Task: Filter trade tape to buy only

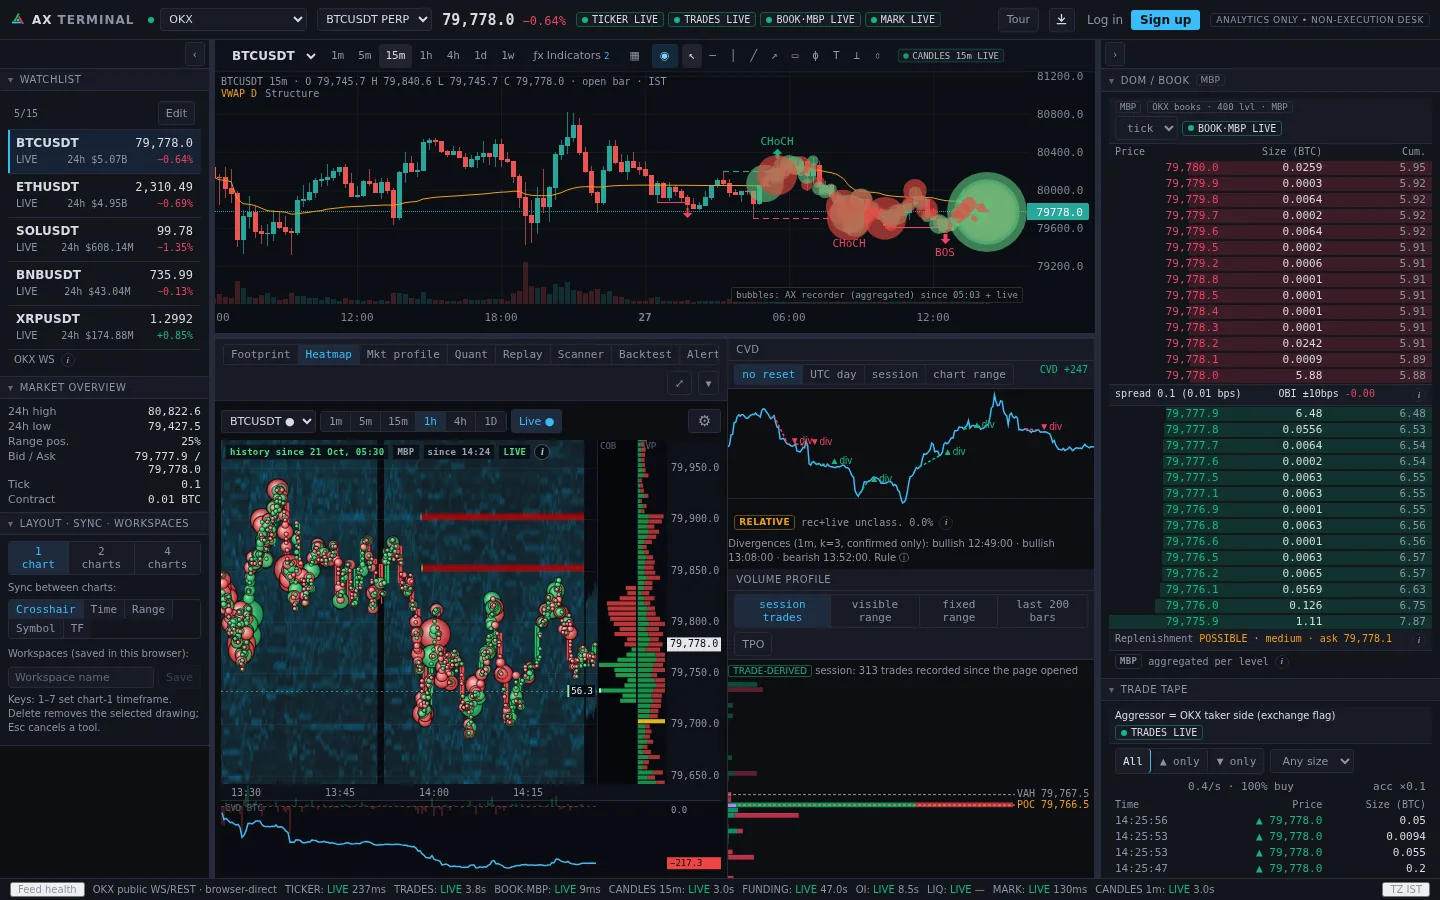Action: [1179, 761]
